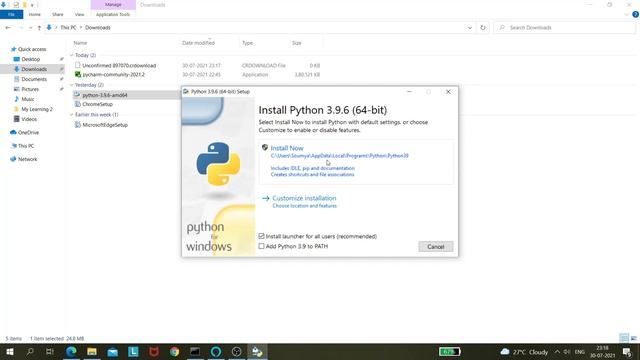Open quick access toolbar customize dropdown
Screen dimensions: 640x360
tap(32, 5)
